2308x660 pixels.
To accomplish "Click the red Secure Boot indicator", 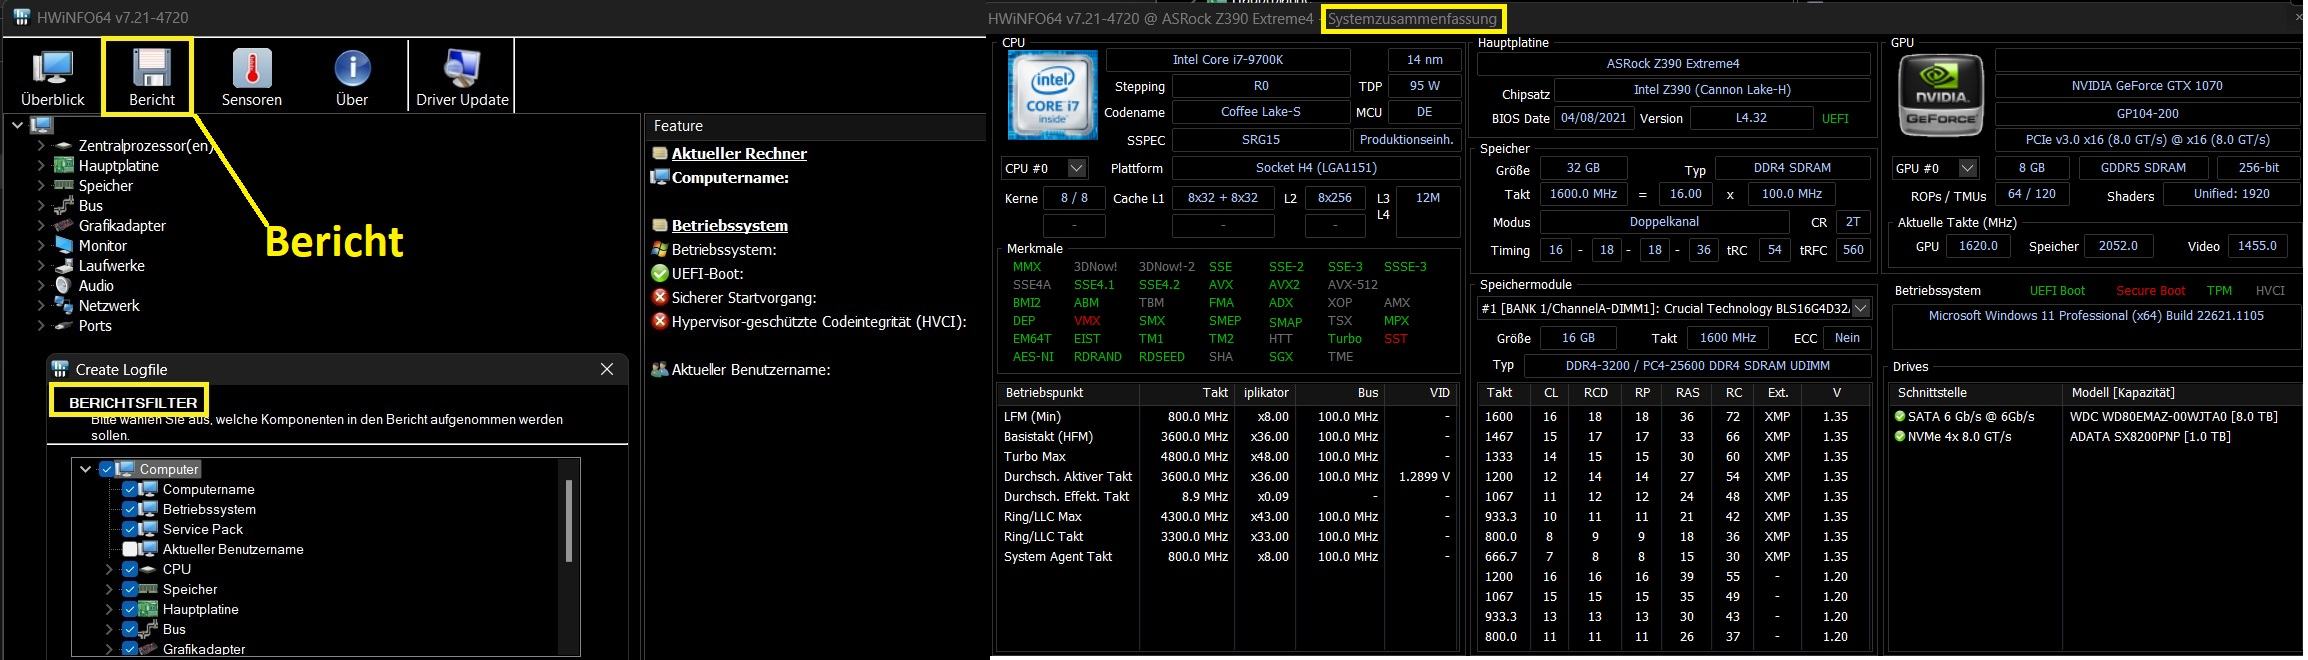I will pos(2150,291).
